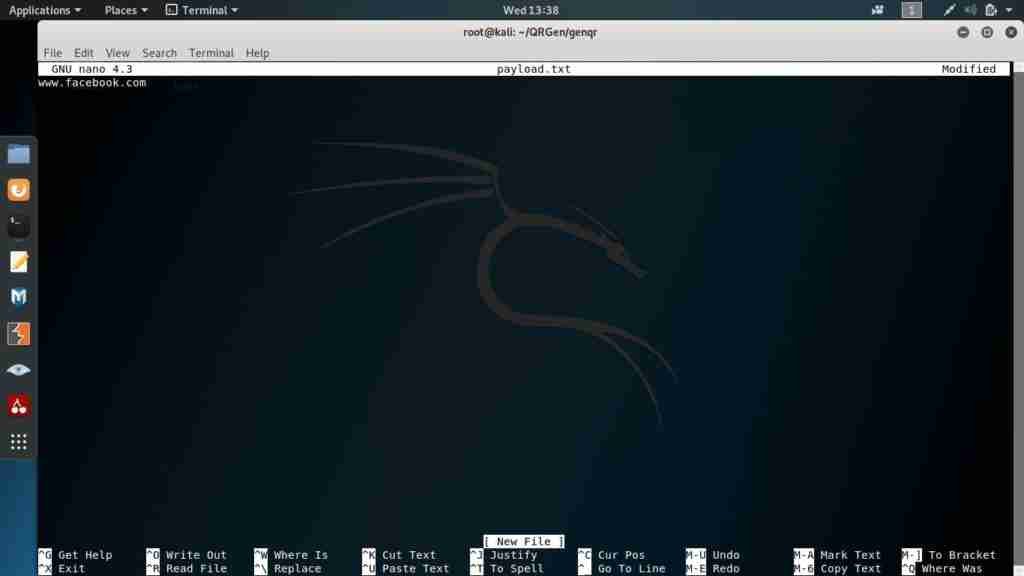Click the terminal vertical scrollbar

point(1018,319)
